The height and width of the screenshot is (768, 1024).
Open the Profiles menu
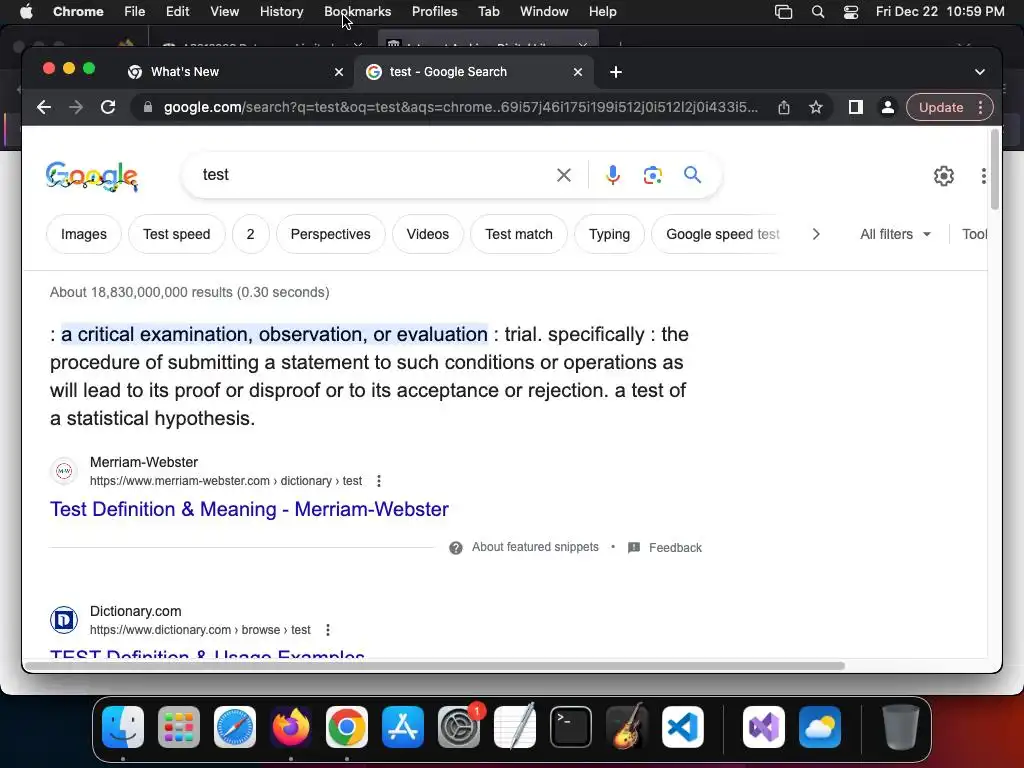coord(434,12)
